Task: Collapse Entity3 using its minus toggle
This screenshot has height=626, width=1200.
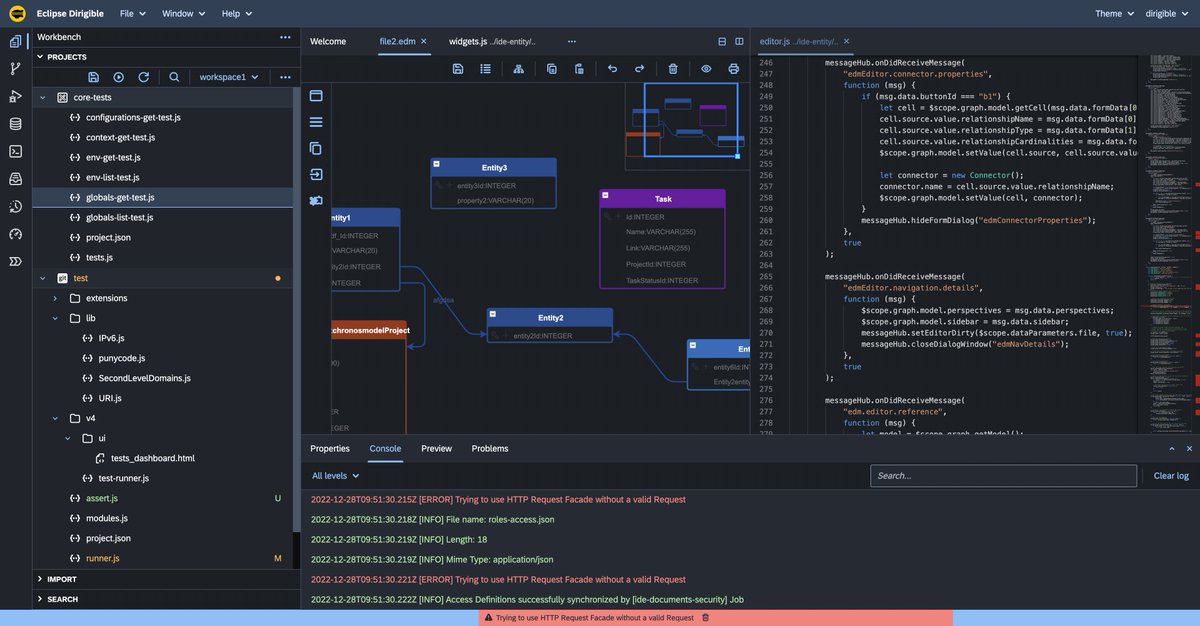Action: pos(437,163)
